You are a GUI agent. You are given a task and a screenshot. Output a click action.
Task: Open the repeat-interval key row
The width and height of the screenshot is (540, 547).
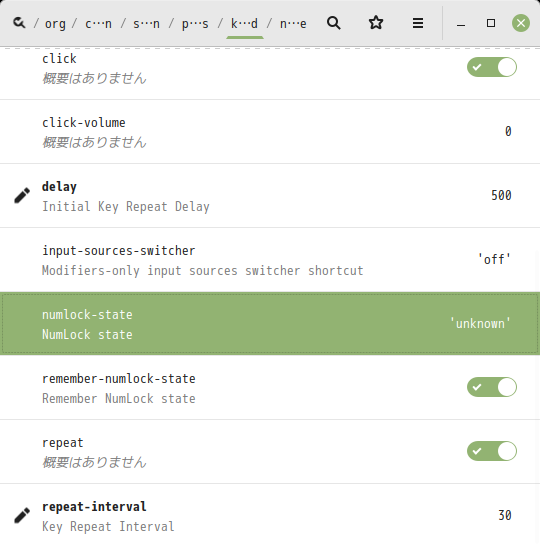pos(270,515)
